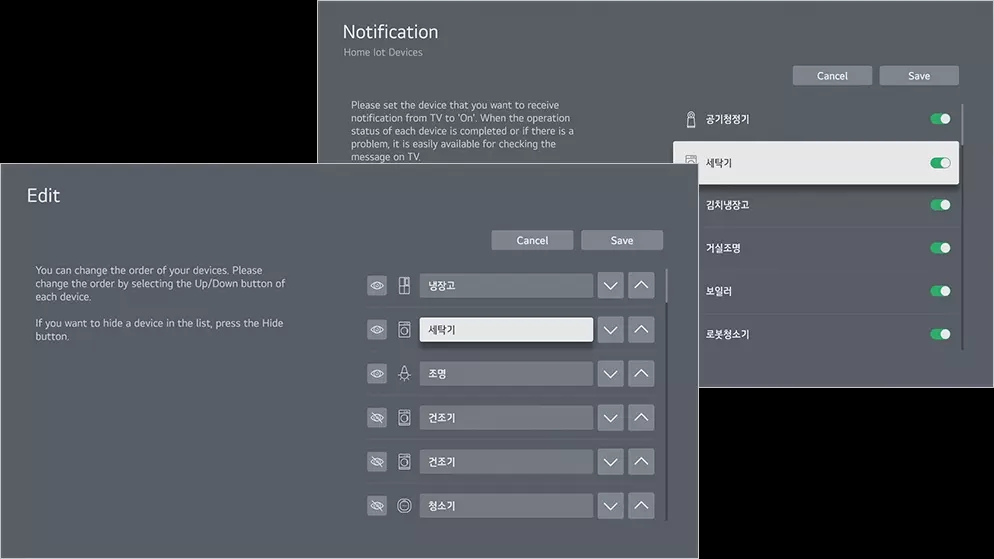Turn off 공기청정기 notifications toggle
Viewport: 994px width, 559px height.
940,119
